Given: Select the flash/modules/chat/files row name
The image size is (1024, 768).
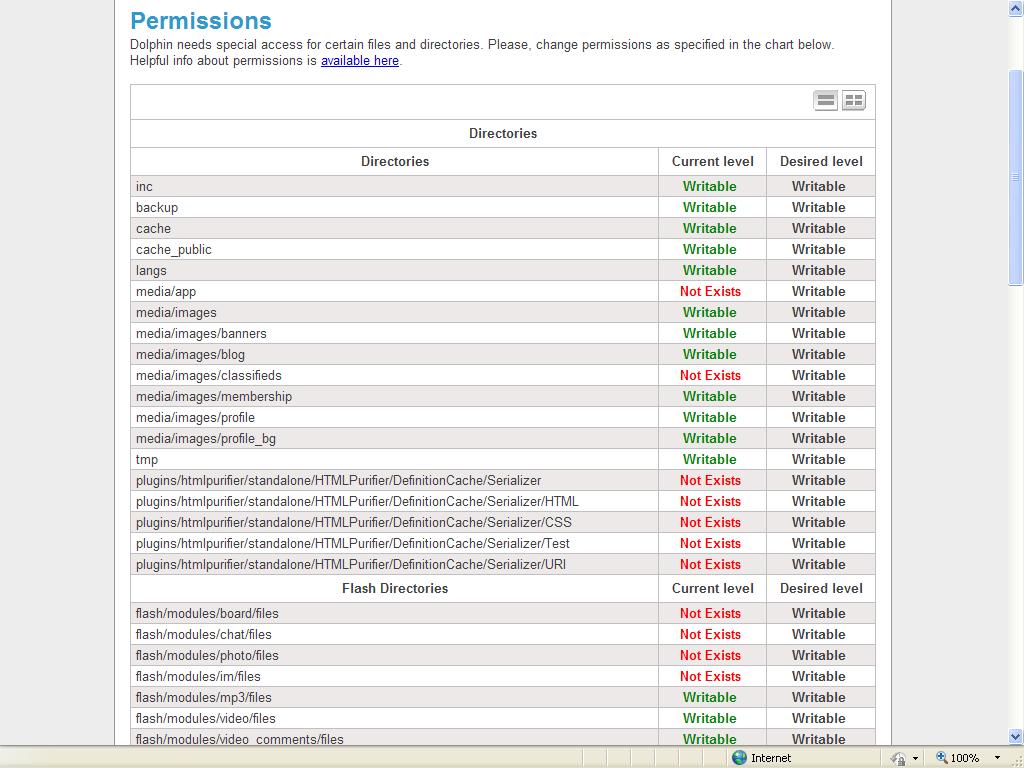Looking at the screenshot, I should click(204, 635).
